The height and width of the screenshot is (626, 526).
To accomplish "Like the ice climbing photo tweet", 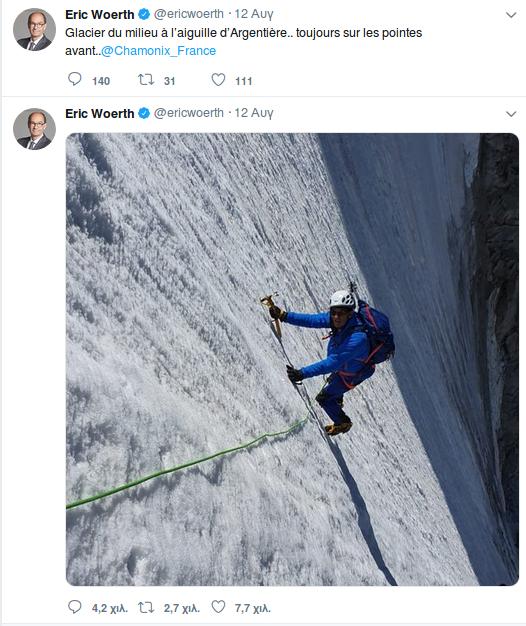I will (218, 607).
